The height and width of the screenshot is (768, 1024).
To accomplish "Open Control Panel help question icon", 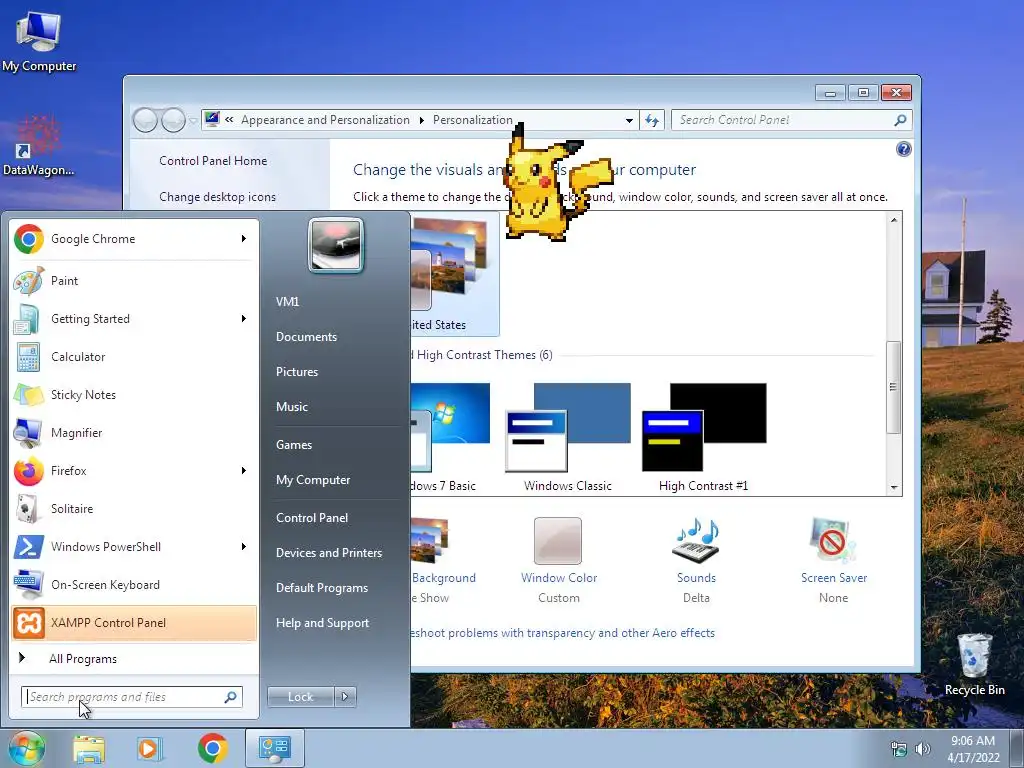I will coord(903,150).
